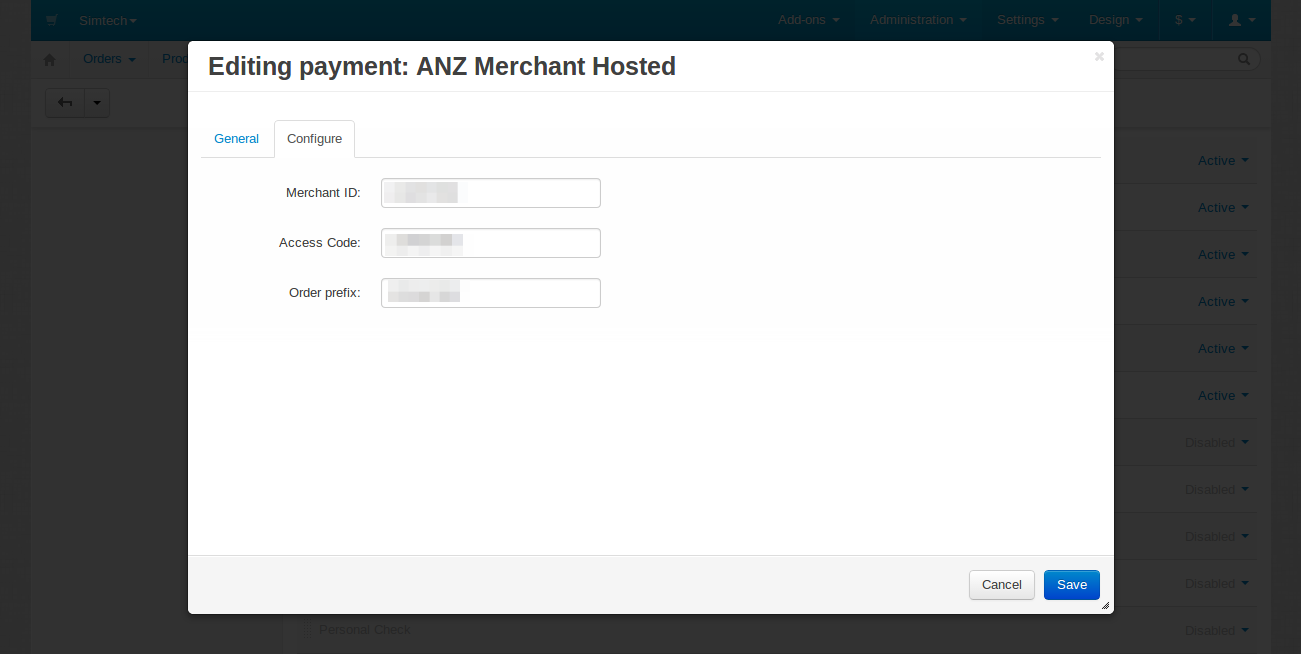This screenshot has width=1301, height=654.
Task: Switch to the General tab
Action: point(236,139)
